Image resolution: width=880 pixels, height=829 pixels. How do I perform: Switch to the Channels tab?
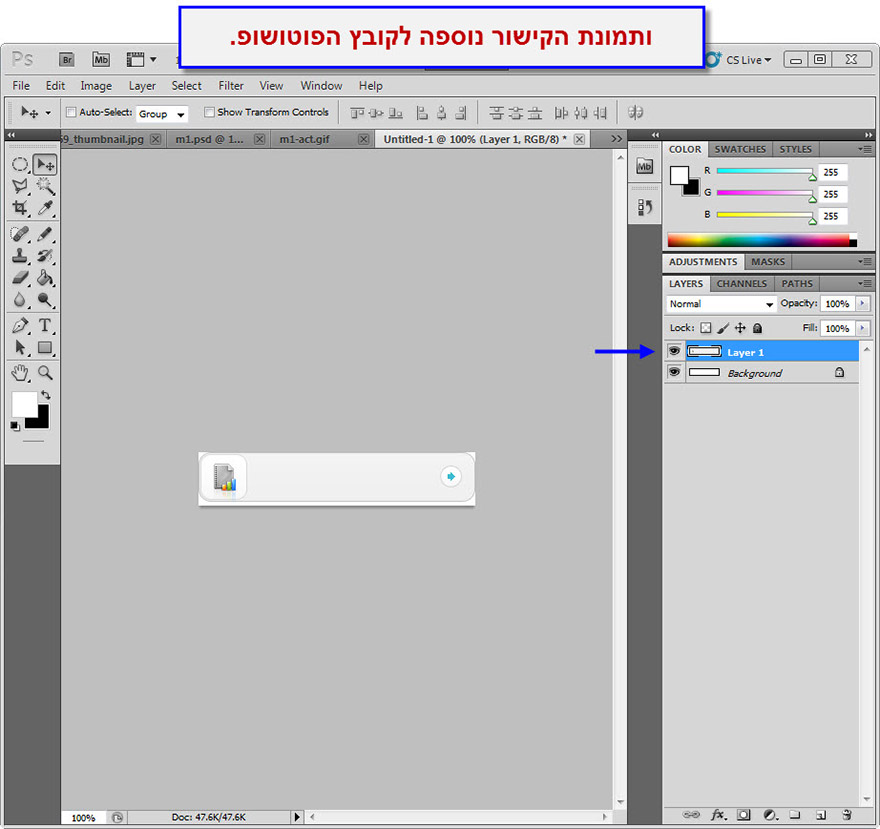[741, 283]
